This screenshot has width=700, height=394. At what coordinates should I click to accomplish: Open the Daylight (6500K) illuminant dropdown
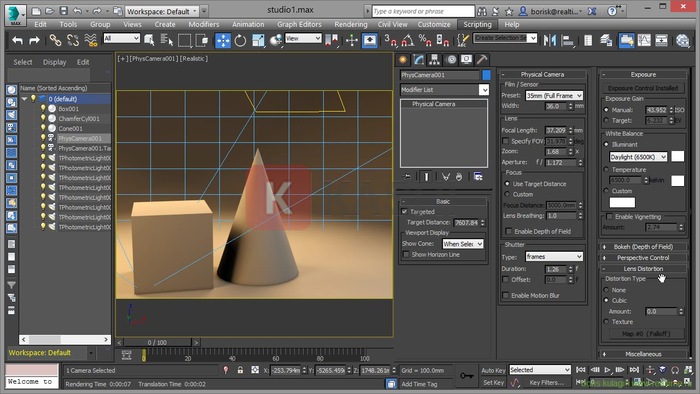(x=638, y=157)
